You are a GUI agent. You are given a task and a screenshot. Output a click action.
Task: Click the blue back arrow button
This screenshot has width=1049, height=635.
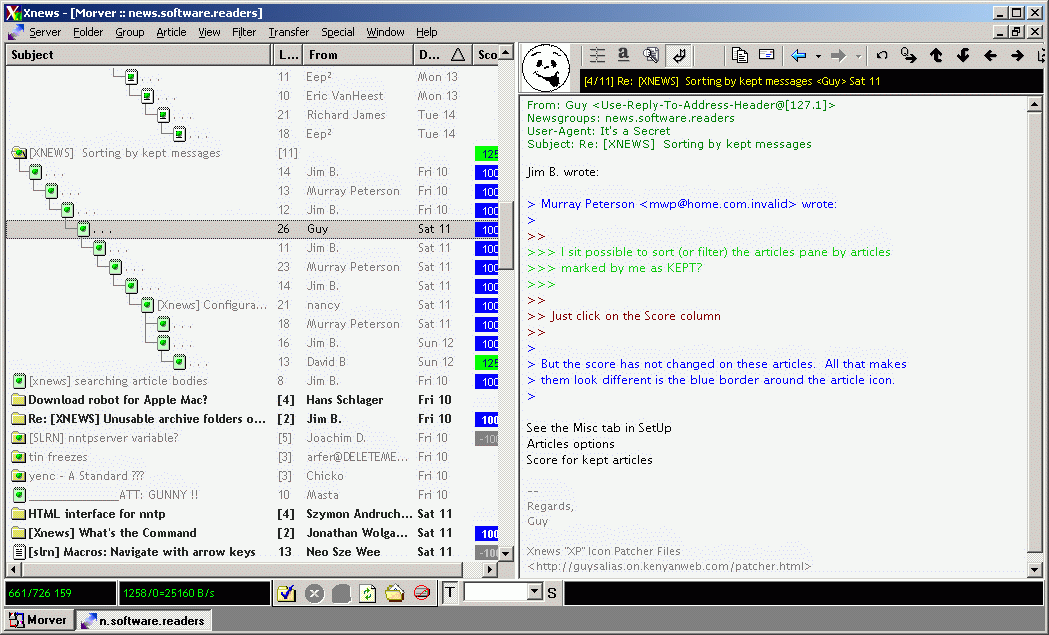click(798, 56)
